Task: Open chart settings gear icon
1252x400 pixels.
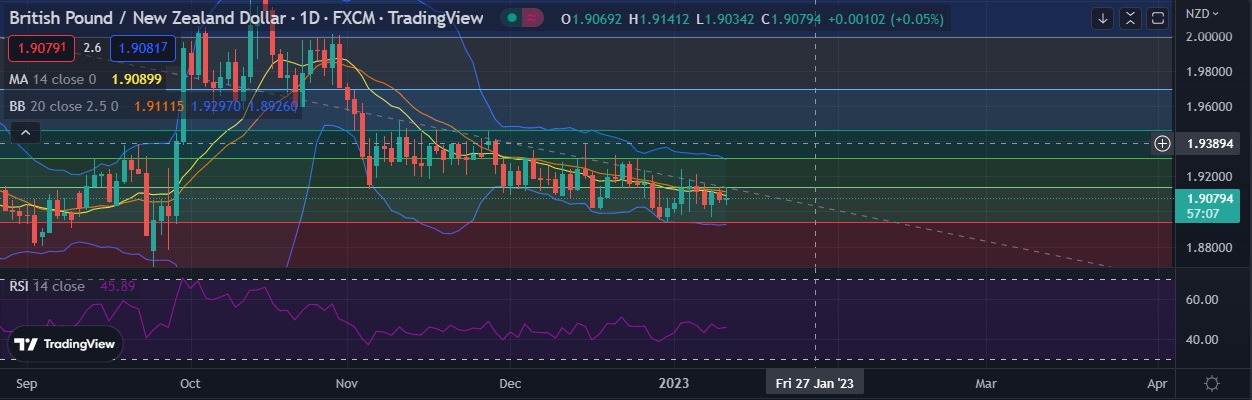Action: 1211,383
